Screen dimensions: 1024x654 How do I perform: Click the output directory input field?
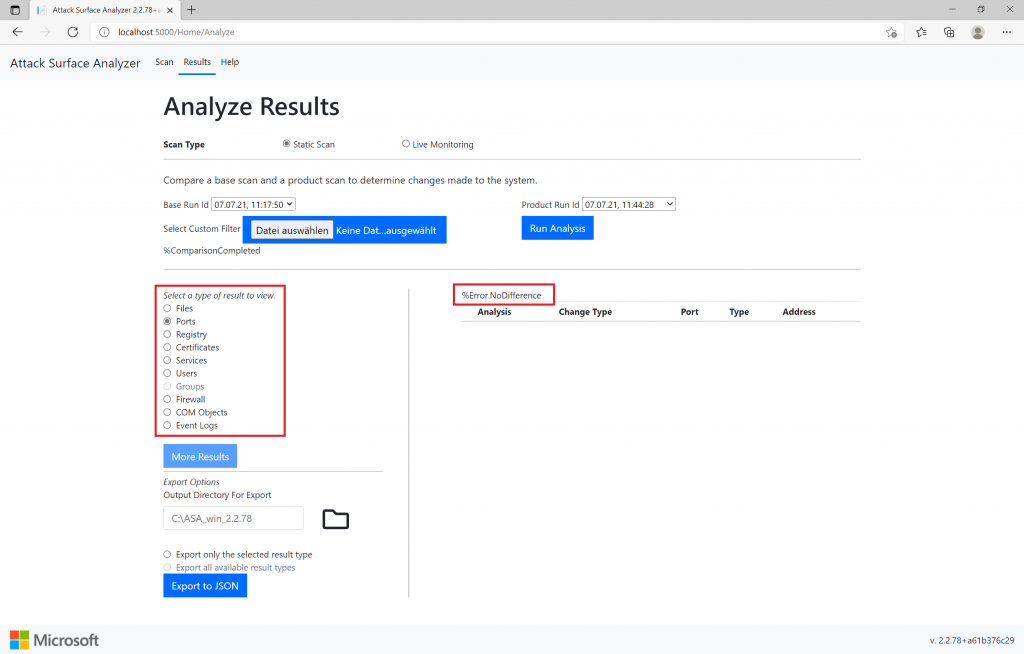233,518
